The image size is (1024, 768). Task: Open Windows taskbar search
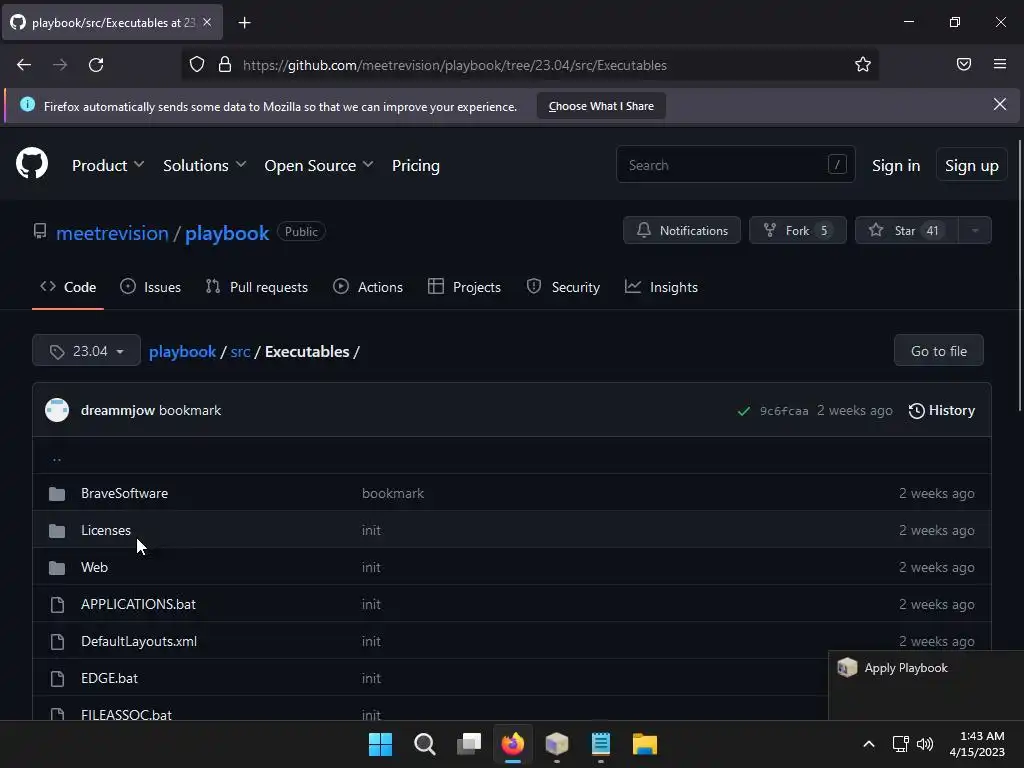(x=424, y=744)
